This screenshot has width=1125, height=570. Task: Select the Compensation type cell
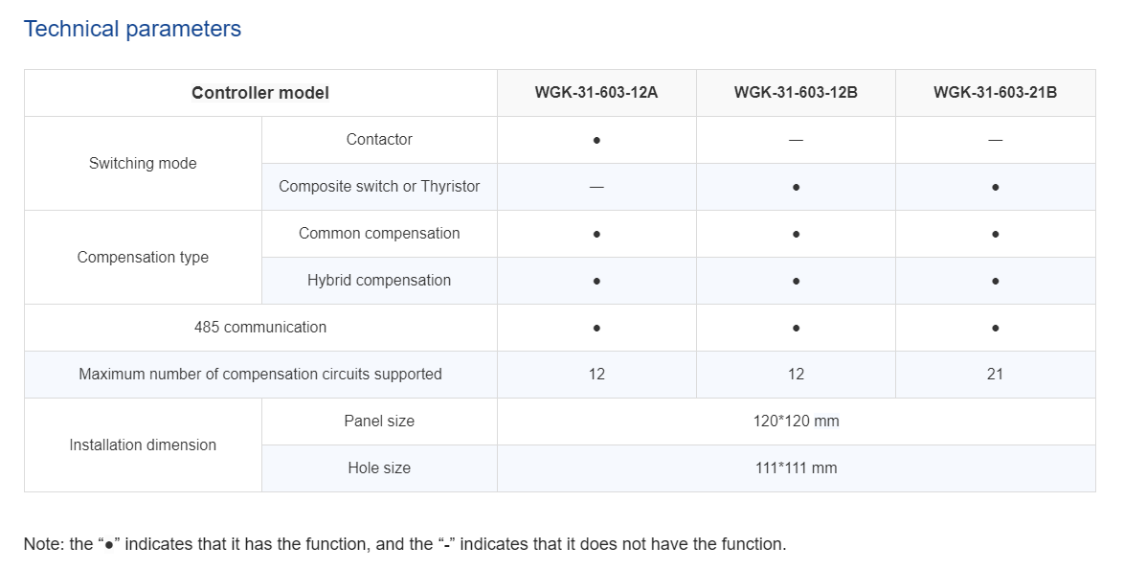143,257
